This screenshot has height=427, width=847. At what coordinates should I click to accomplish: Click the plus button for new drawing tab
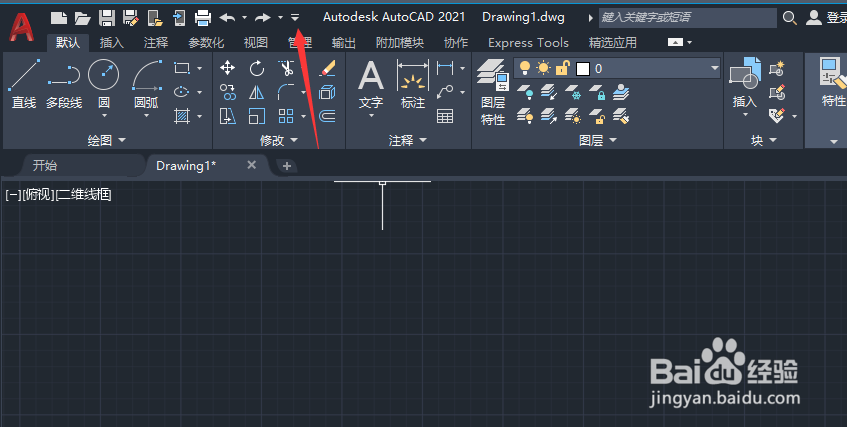[x=287, y=166]
